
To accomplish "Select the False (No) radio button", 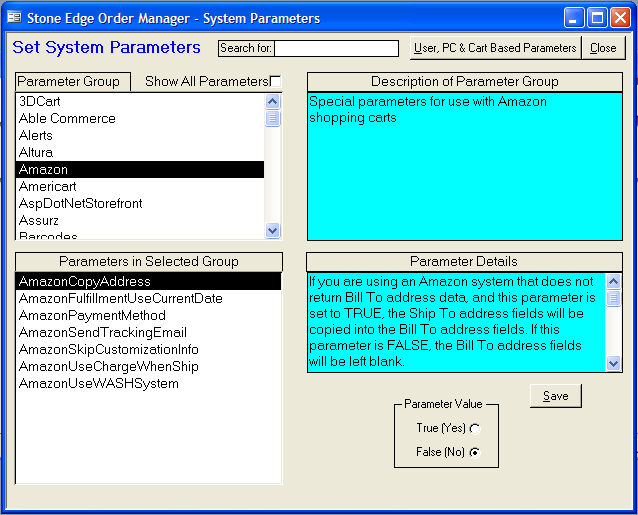I will pyautogui.click(x=474, y=452).
